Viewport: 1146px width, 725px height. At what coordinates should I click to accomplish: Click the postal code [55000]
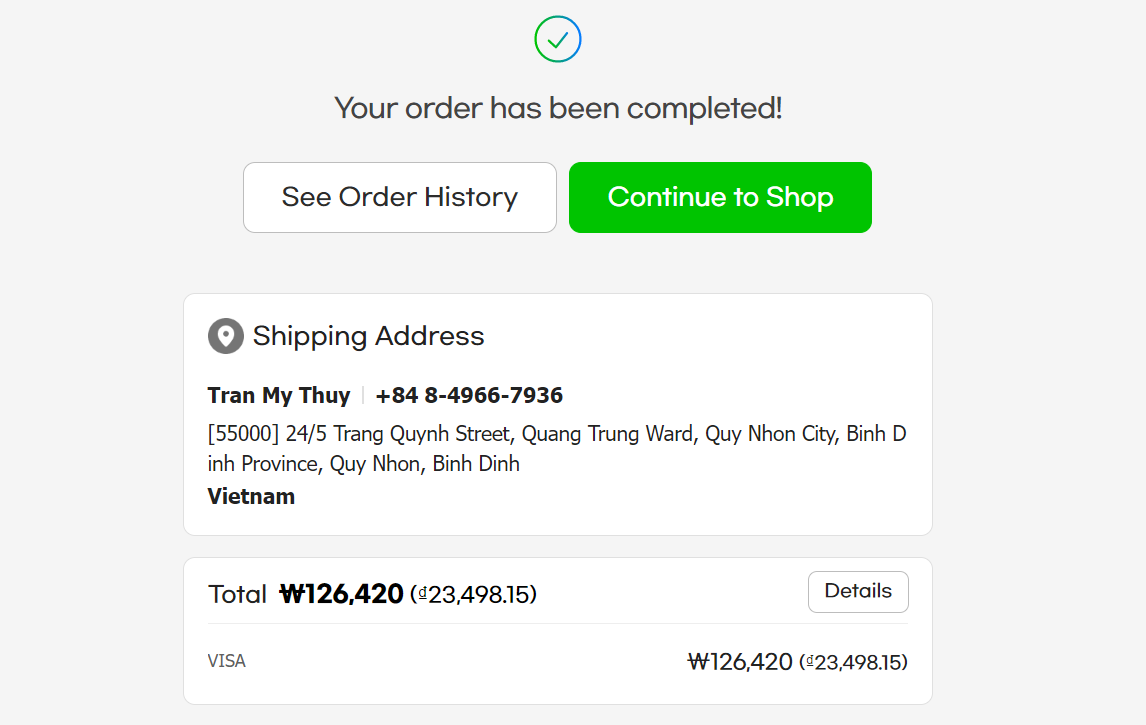tap(243, 434)
